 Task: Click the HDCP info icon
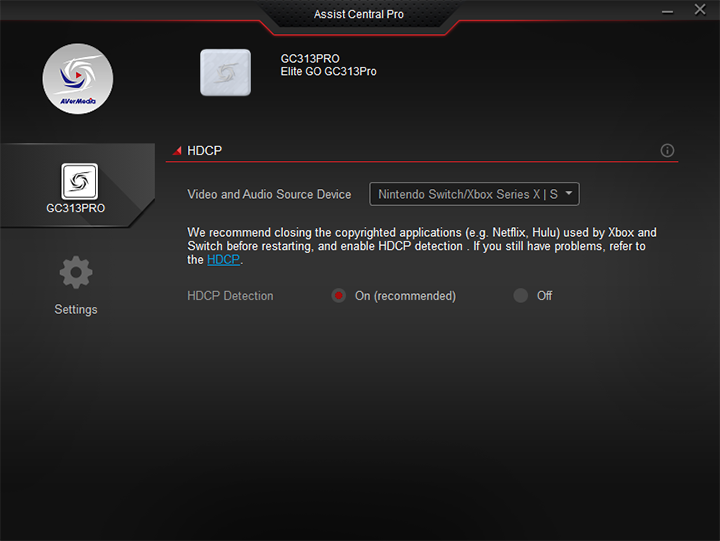click(667, 151)
